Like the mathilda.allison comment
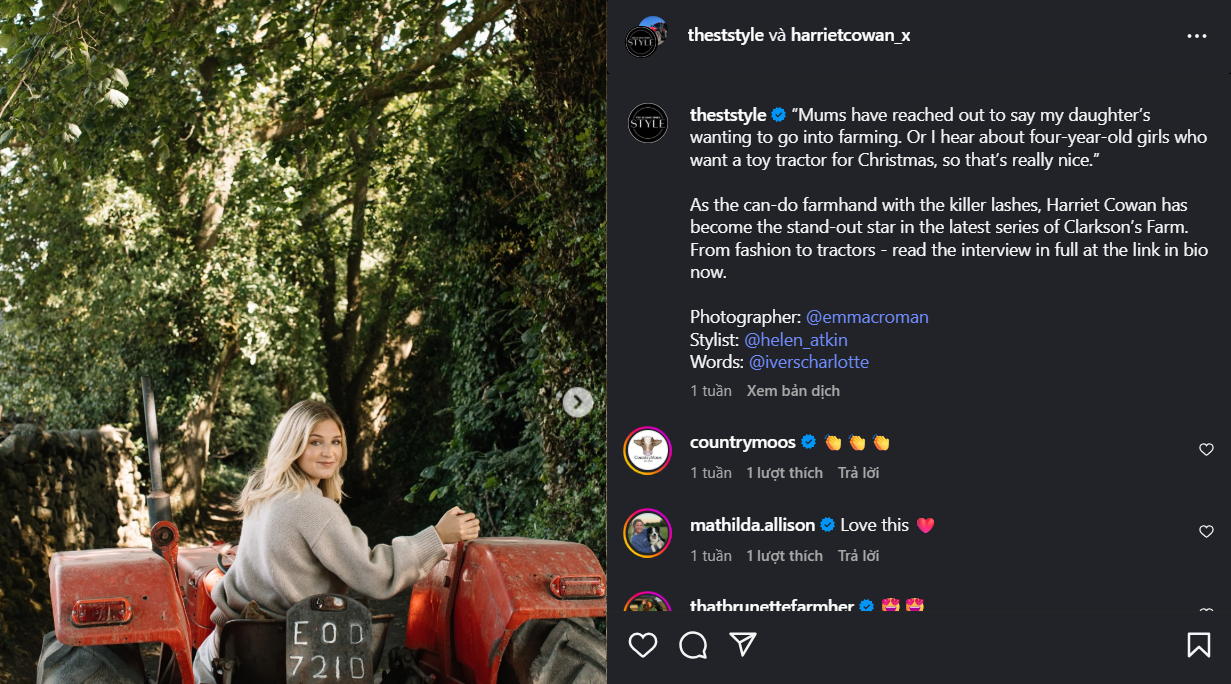The width and height of the screenshot is (1231, 684). (x=1206, y=532)
